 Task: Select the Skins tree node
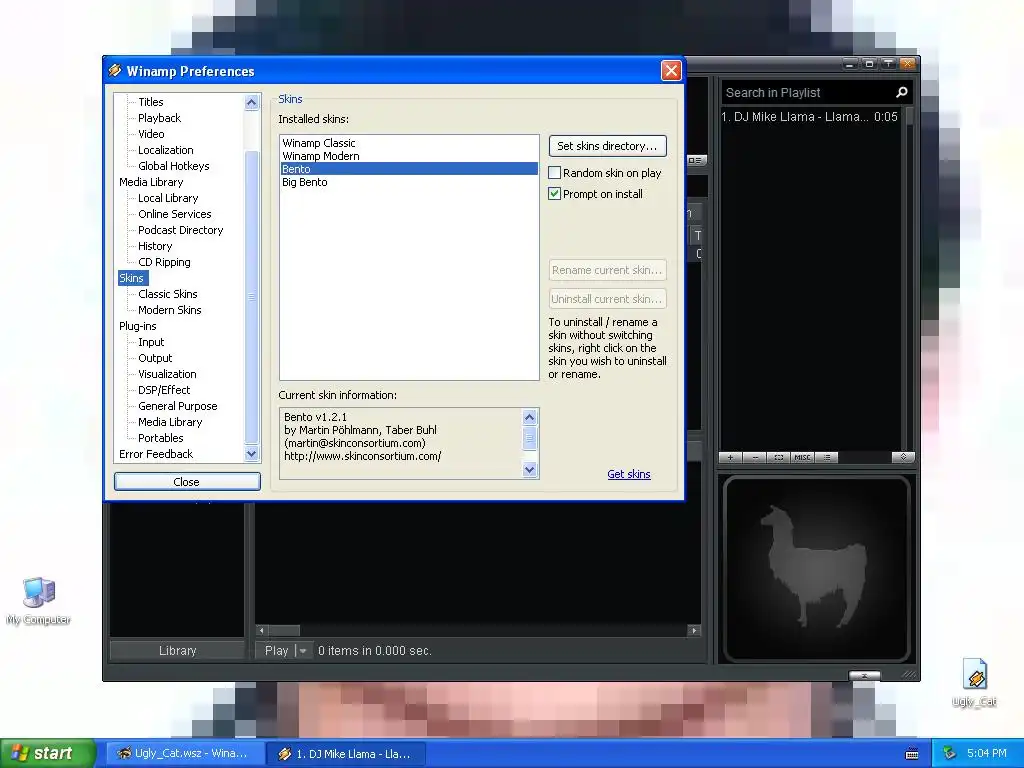pyautogui.click(x=131, y=278)
